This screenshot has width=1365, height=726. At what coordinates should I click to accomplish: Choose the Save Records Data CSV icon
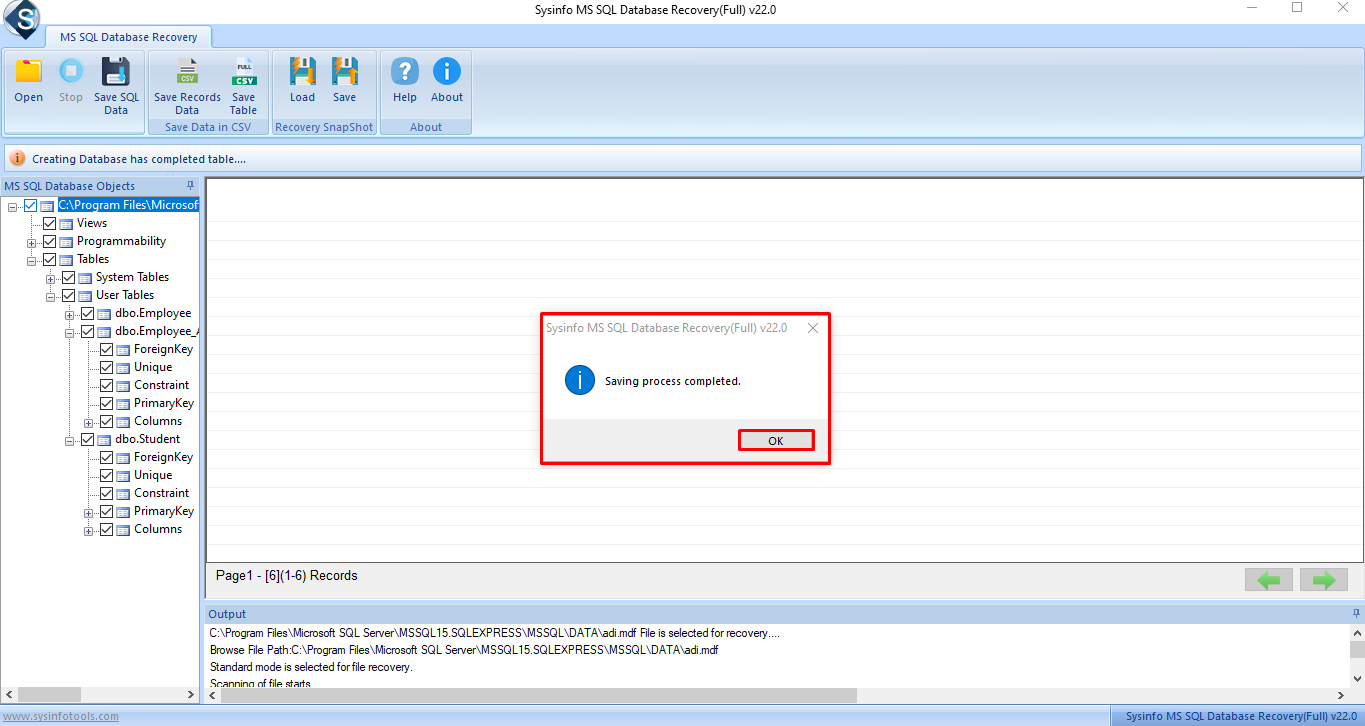click(187, 72)
